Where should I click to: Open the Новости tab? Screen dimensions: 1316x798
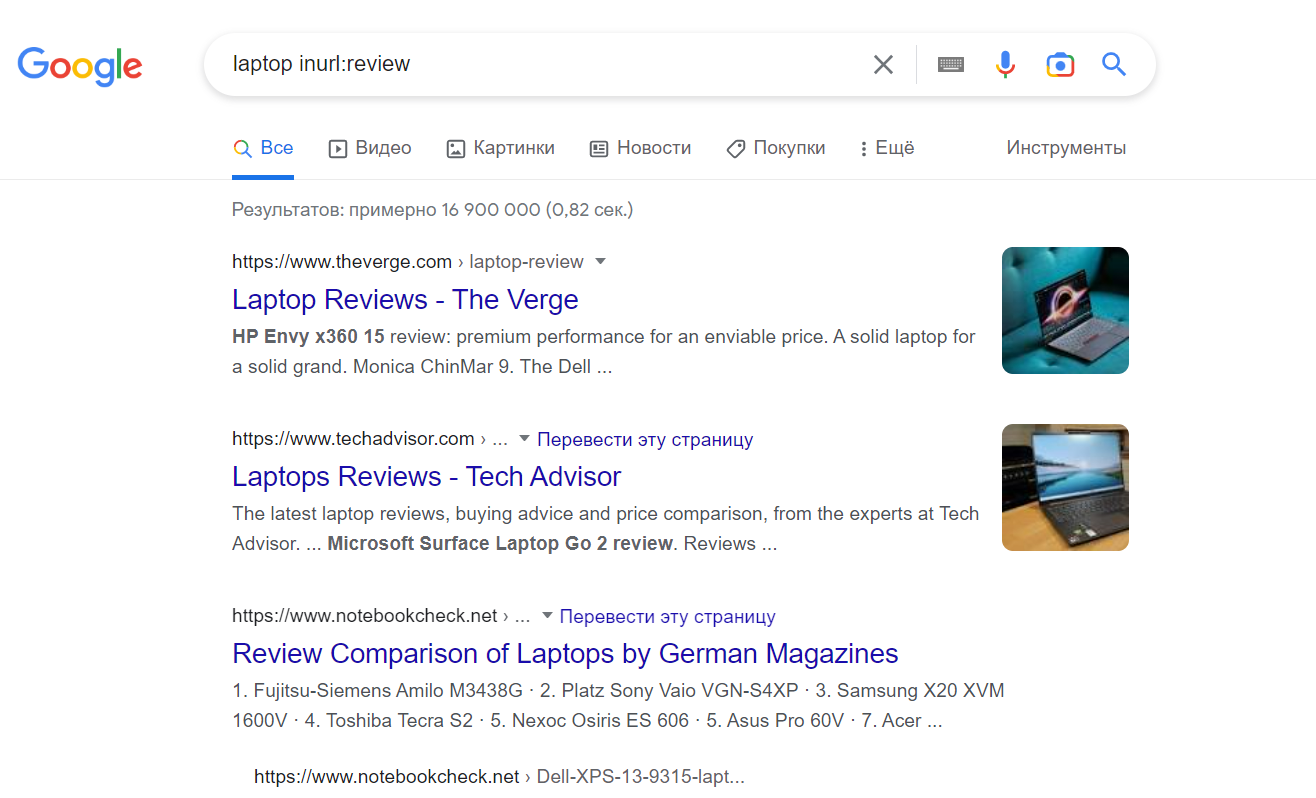point(640,148)
